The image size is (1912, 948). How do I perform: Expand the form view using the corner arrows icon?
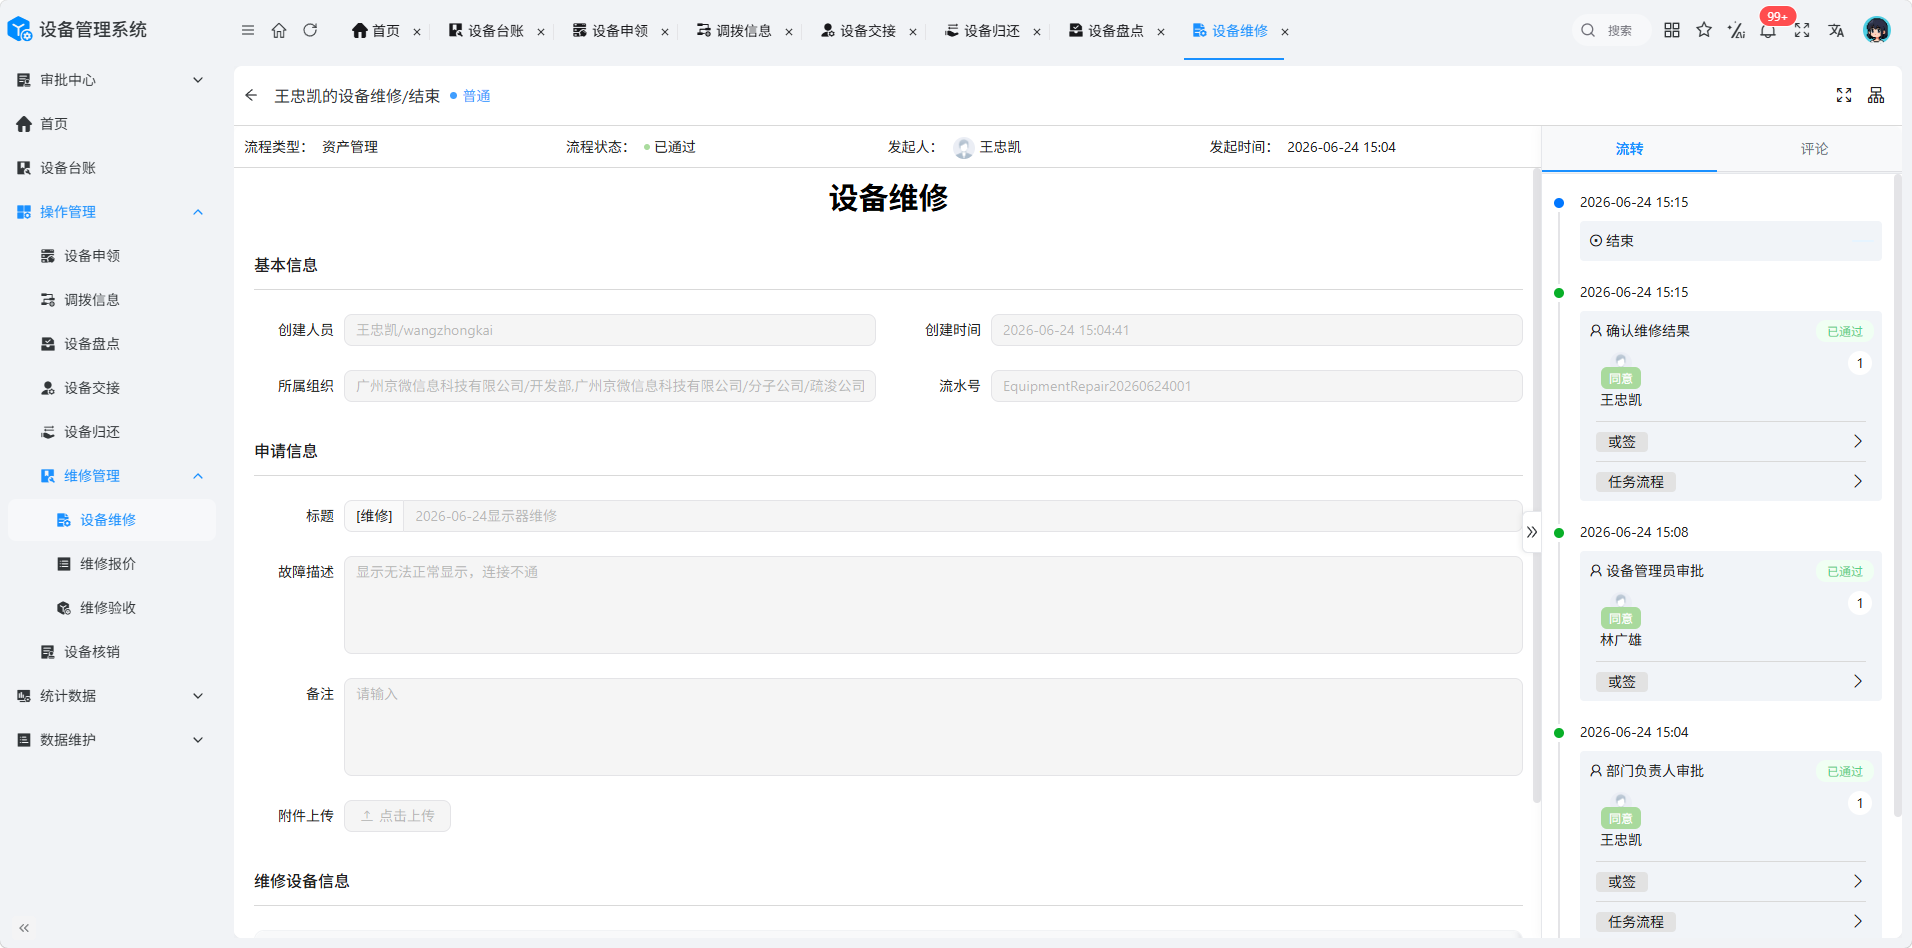(x=1844, y=95)
